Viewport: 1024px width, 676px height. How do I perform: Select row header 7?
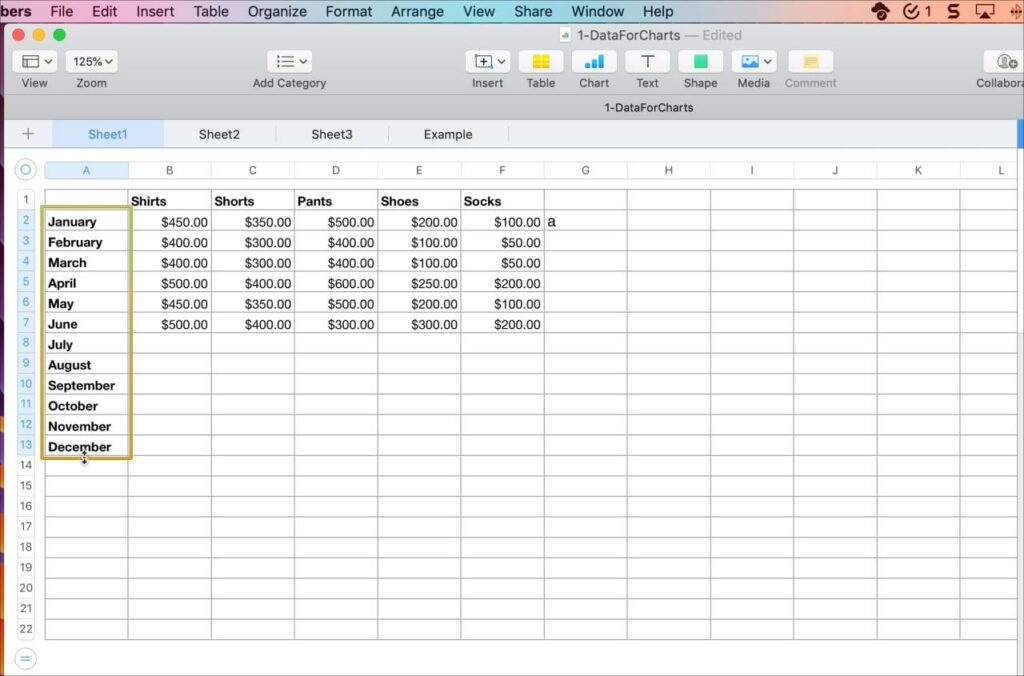click(26, 324)
